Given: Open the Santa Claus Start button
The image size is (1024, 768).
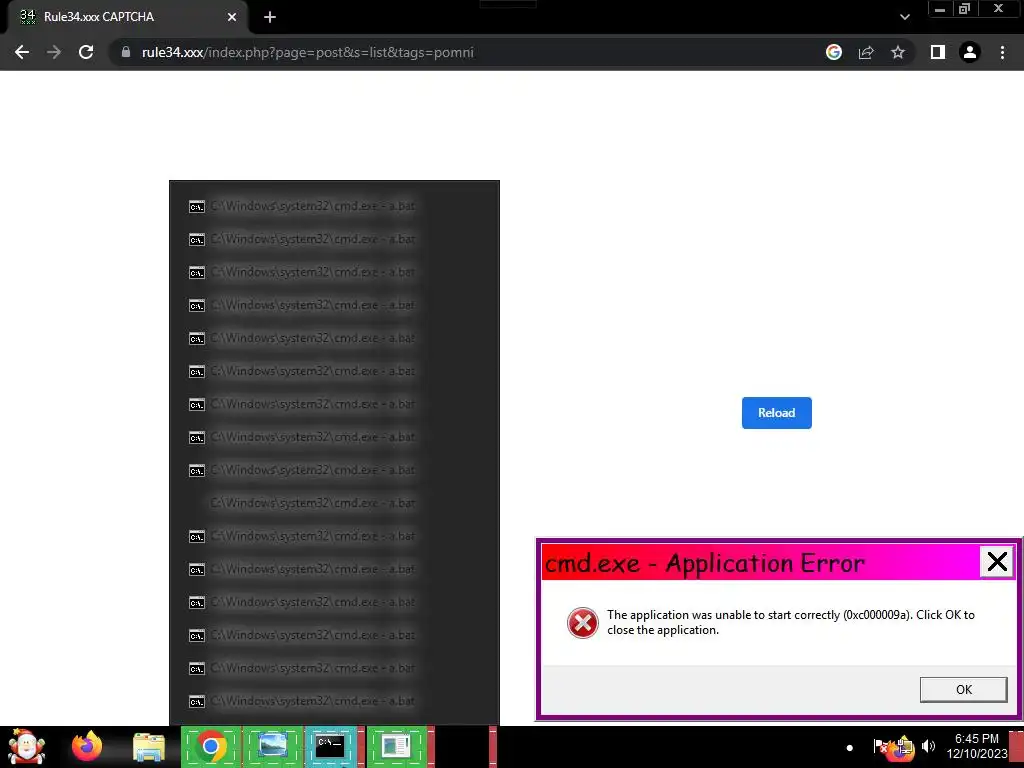Looking at the screenshot, I should tap(26, 747).
